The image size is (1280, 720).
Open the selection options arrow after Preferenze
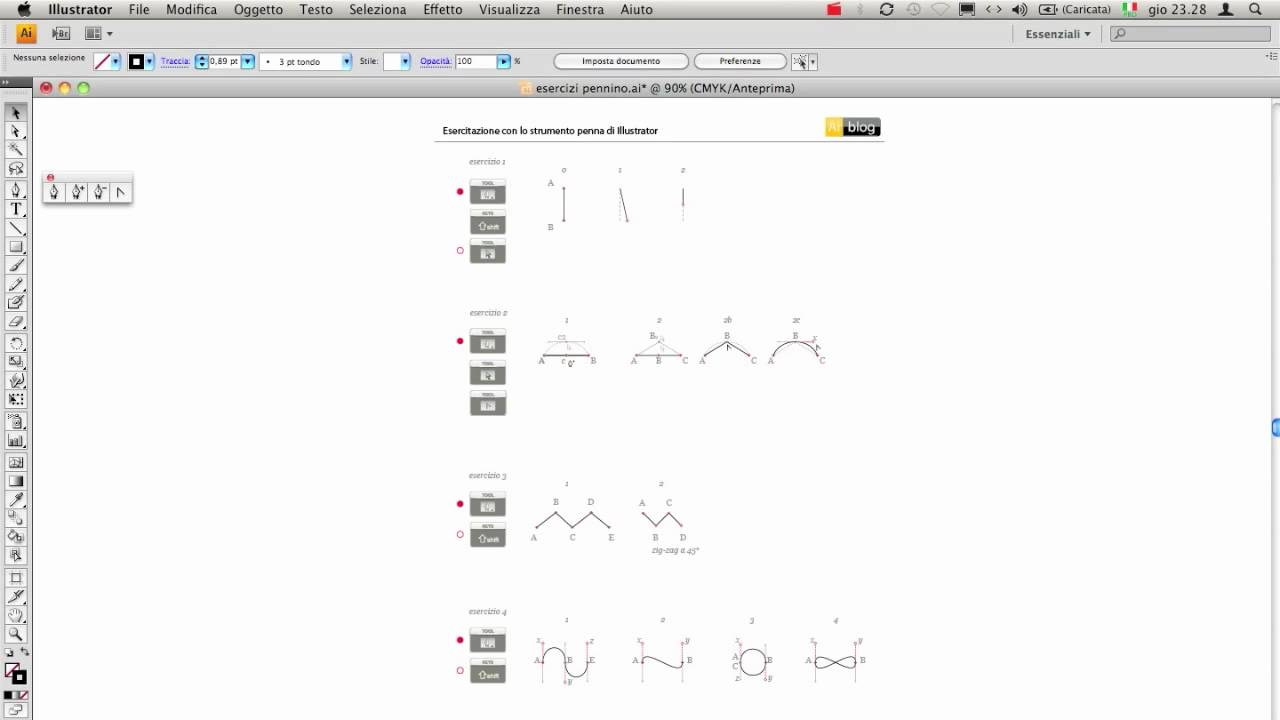pyautogui.click(x=813, y=62)
